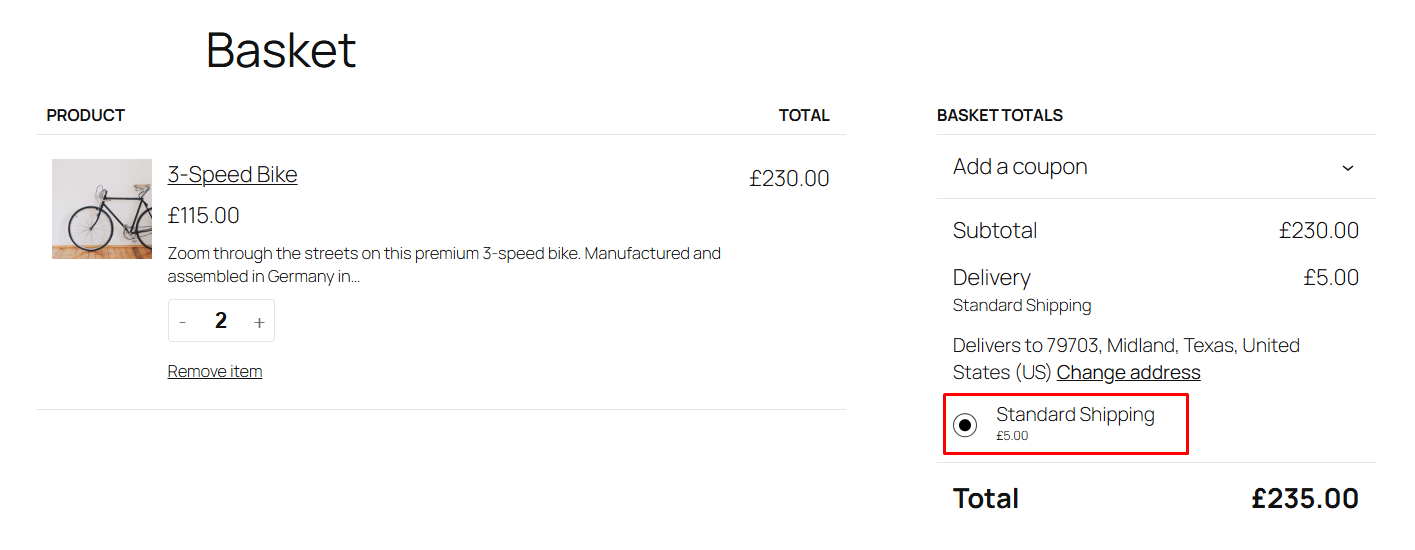1415x550 pixels.
Task: Click the coupon chevron arrow
Action: [x=1347, y=168]
